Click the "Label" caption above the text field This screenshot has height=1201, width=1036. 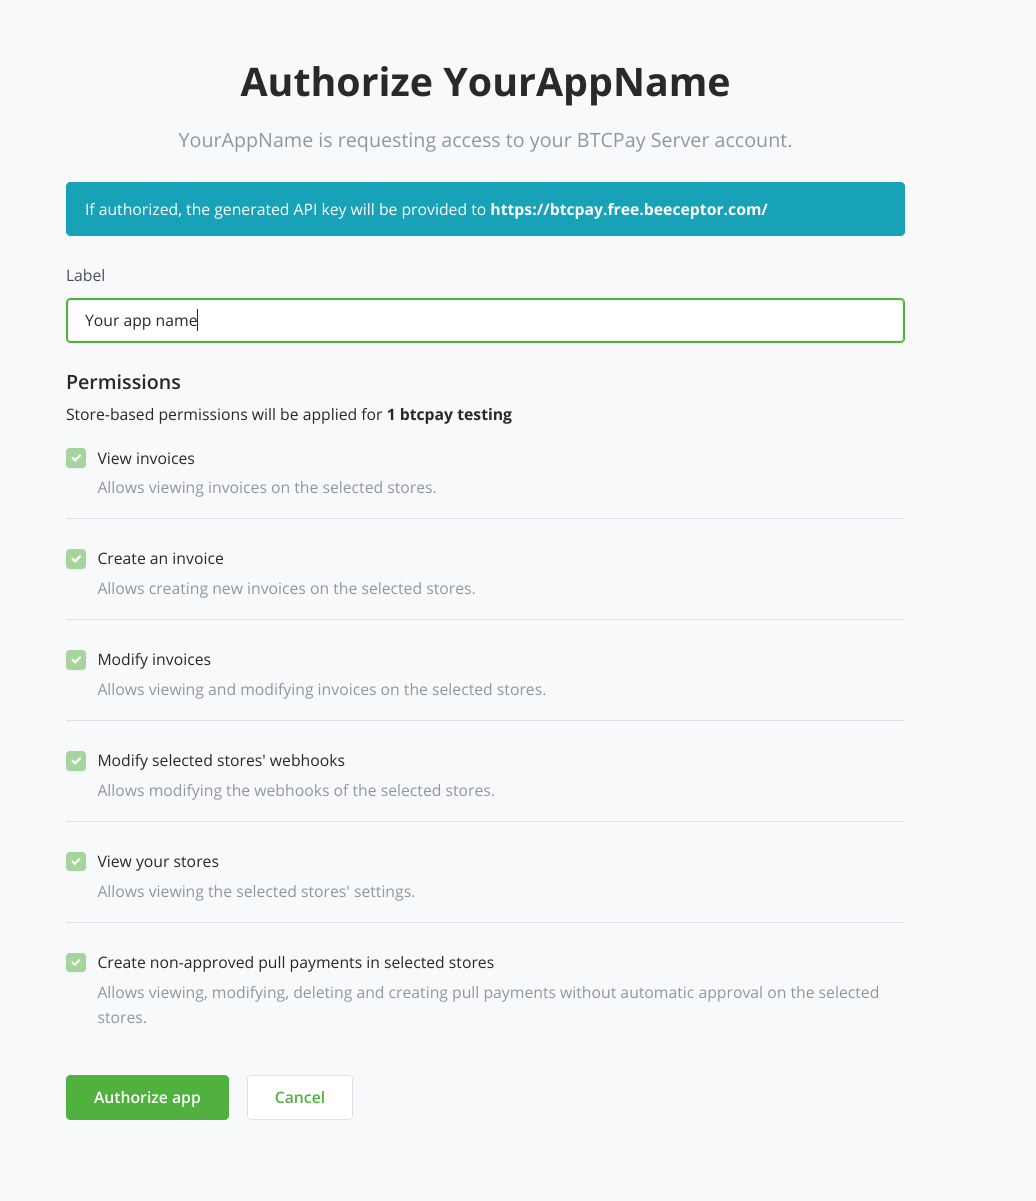(x=85, y=275)
